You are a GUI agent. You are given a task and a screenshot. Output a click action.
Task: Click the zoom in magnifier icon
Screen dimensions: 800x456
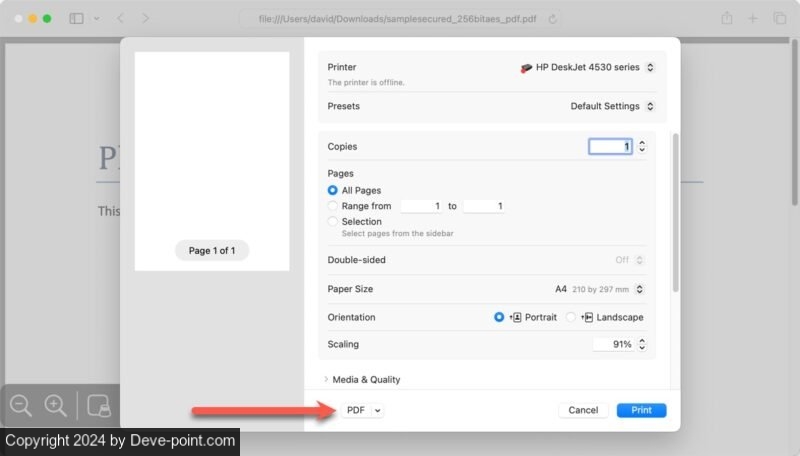pyautogui.click(x=56, y=406)
